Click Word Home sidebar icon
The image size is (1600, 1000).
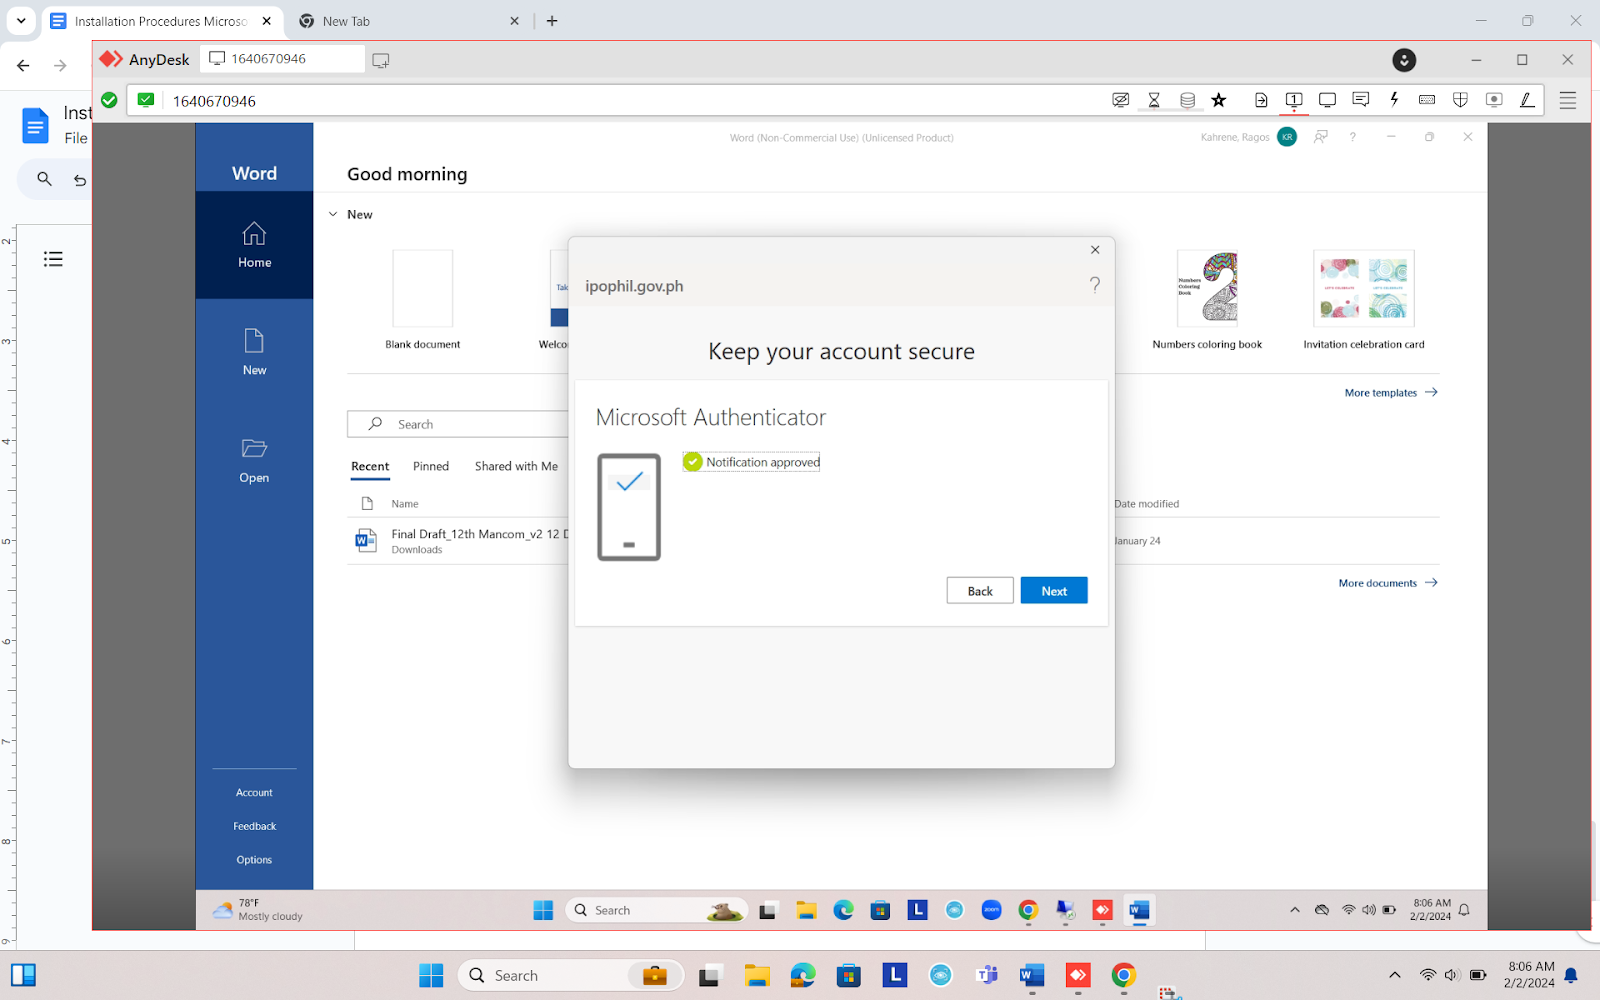254,245
